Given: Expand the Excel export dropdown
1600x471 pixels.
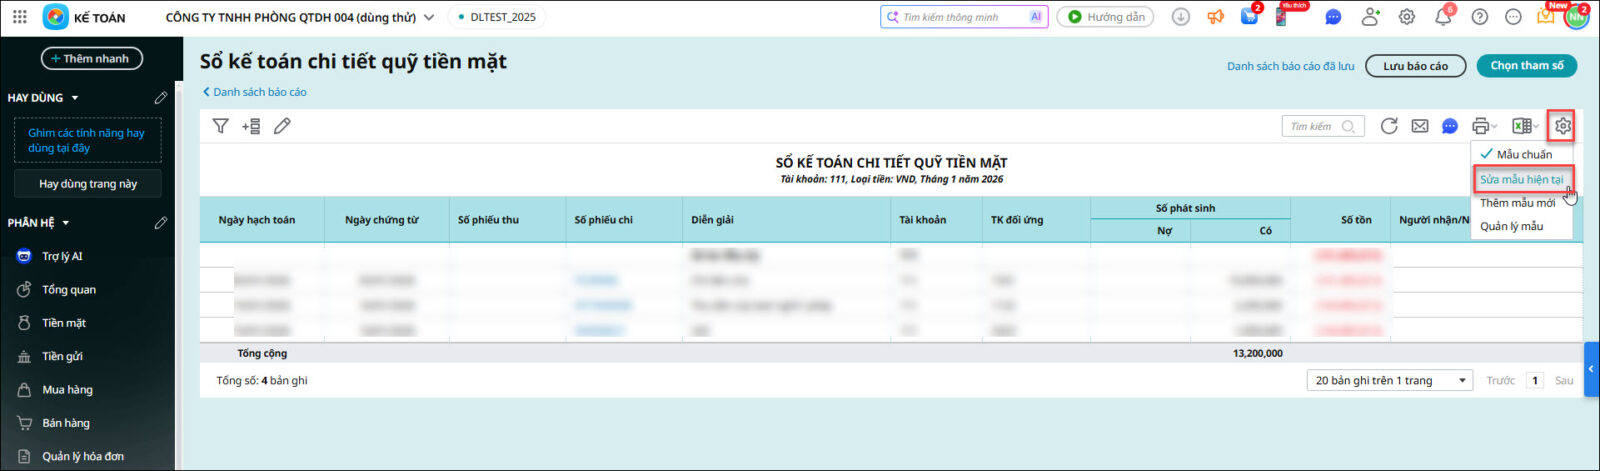Looking at the screenshot, I should [x=1526, y=126].
